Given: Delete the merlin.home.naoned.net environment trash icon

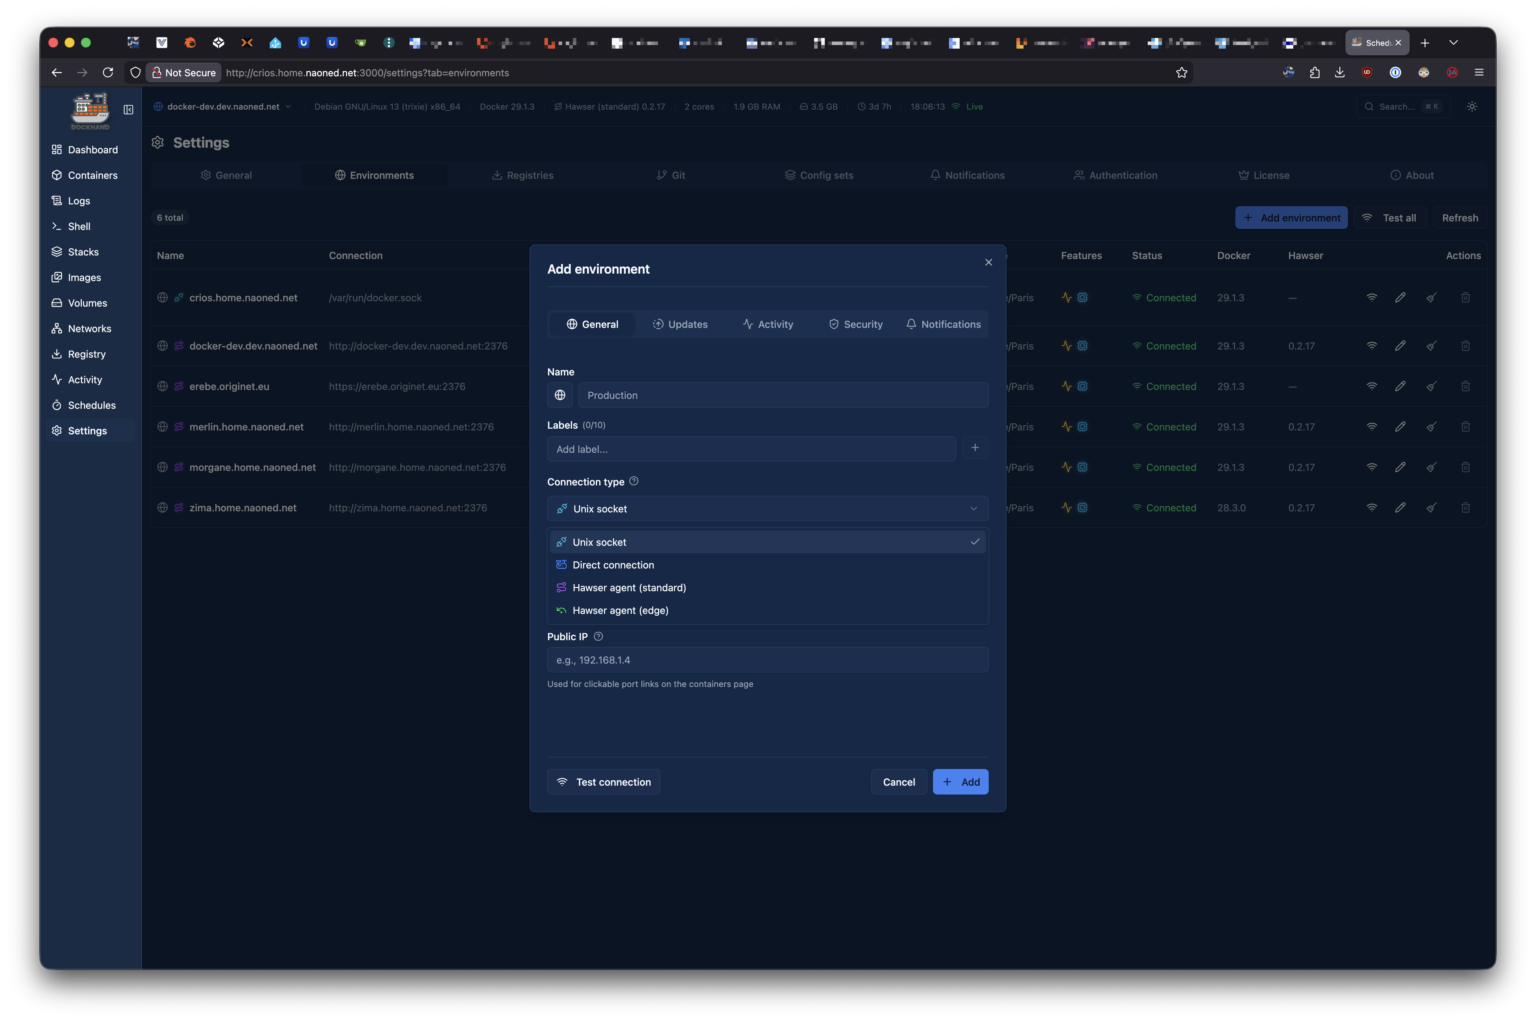Looking at the screenshot, I should pyautogui.click(x=1465, y=427).
